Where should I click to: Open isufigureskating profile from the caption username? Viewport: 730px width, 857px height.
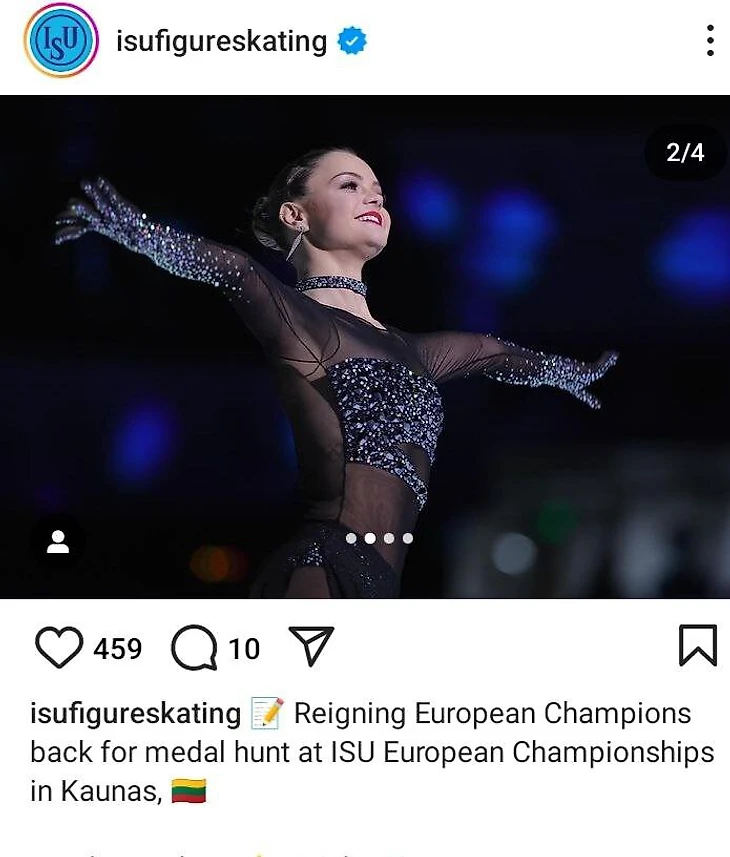136,714
